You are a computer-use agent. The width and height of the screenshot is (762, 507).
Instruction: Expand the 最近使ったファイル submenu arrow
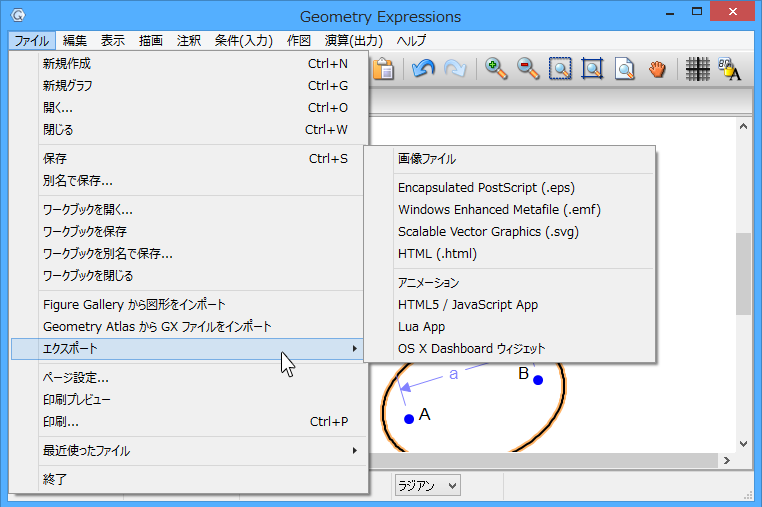pos(355,451)
